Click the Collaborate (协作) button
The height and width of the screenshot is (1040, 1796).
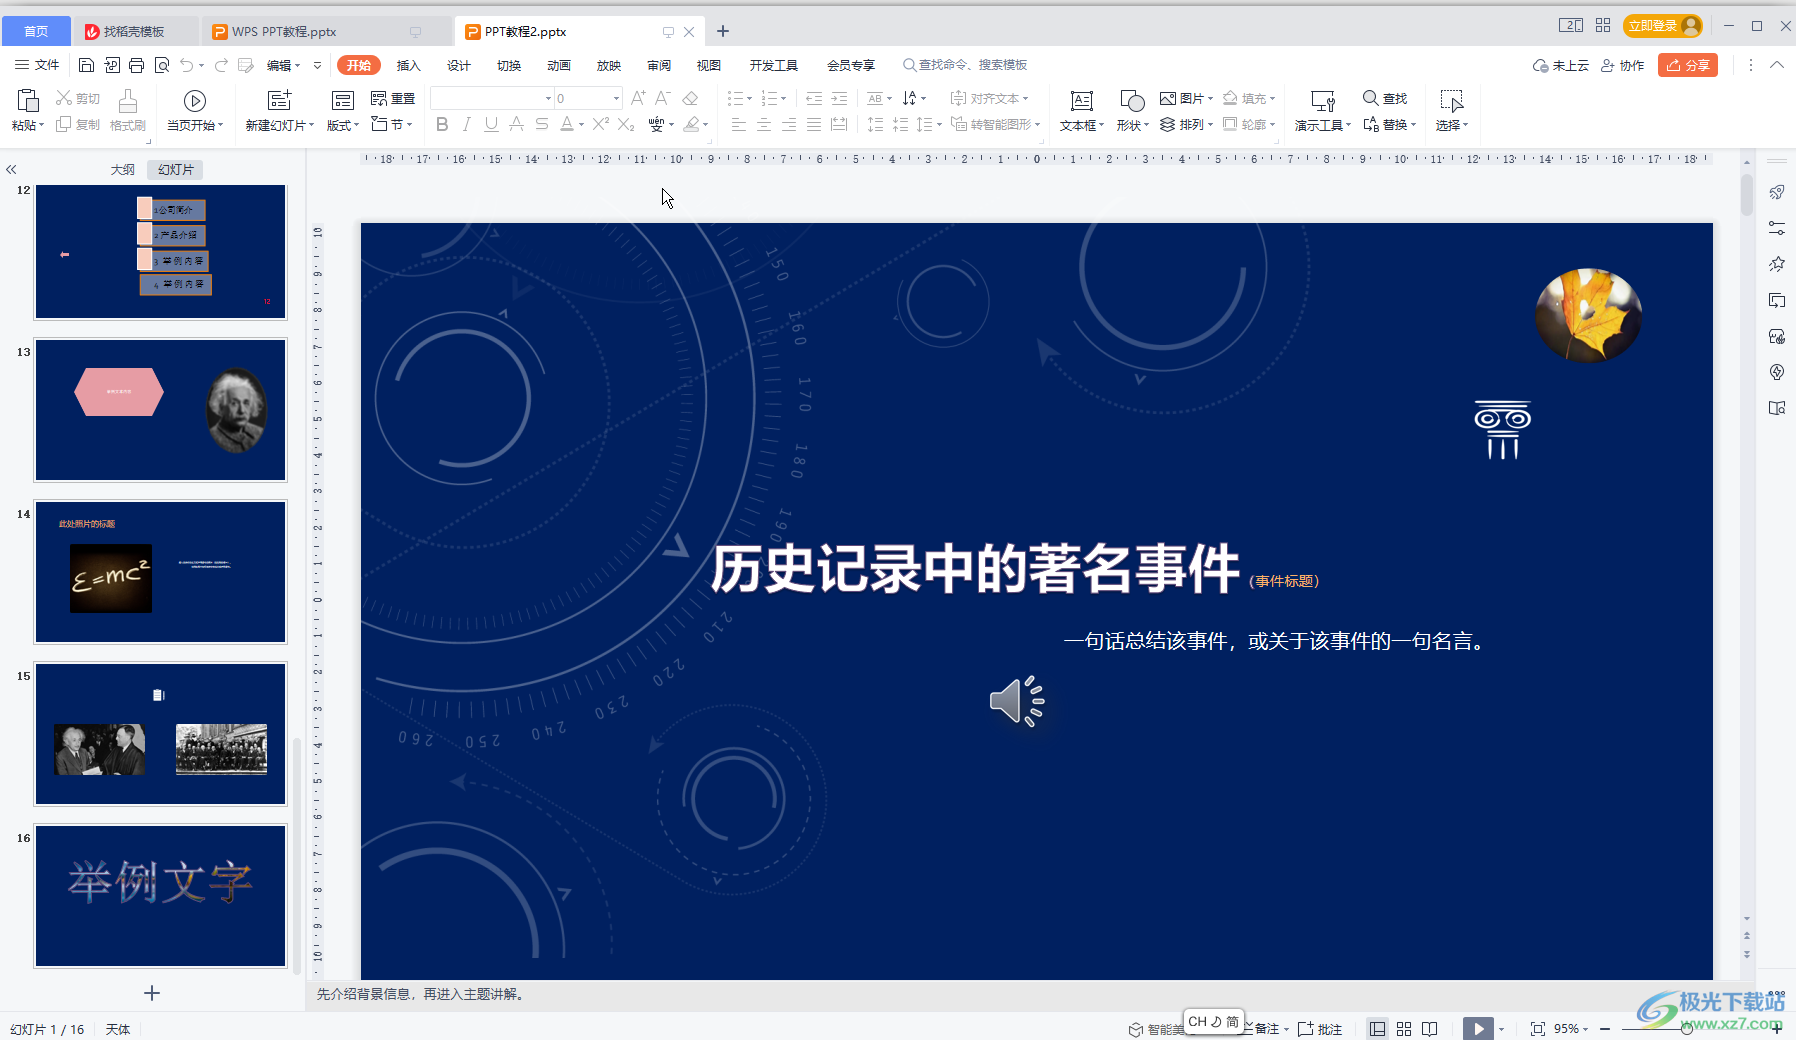(1622, 65)
